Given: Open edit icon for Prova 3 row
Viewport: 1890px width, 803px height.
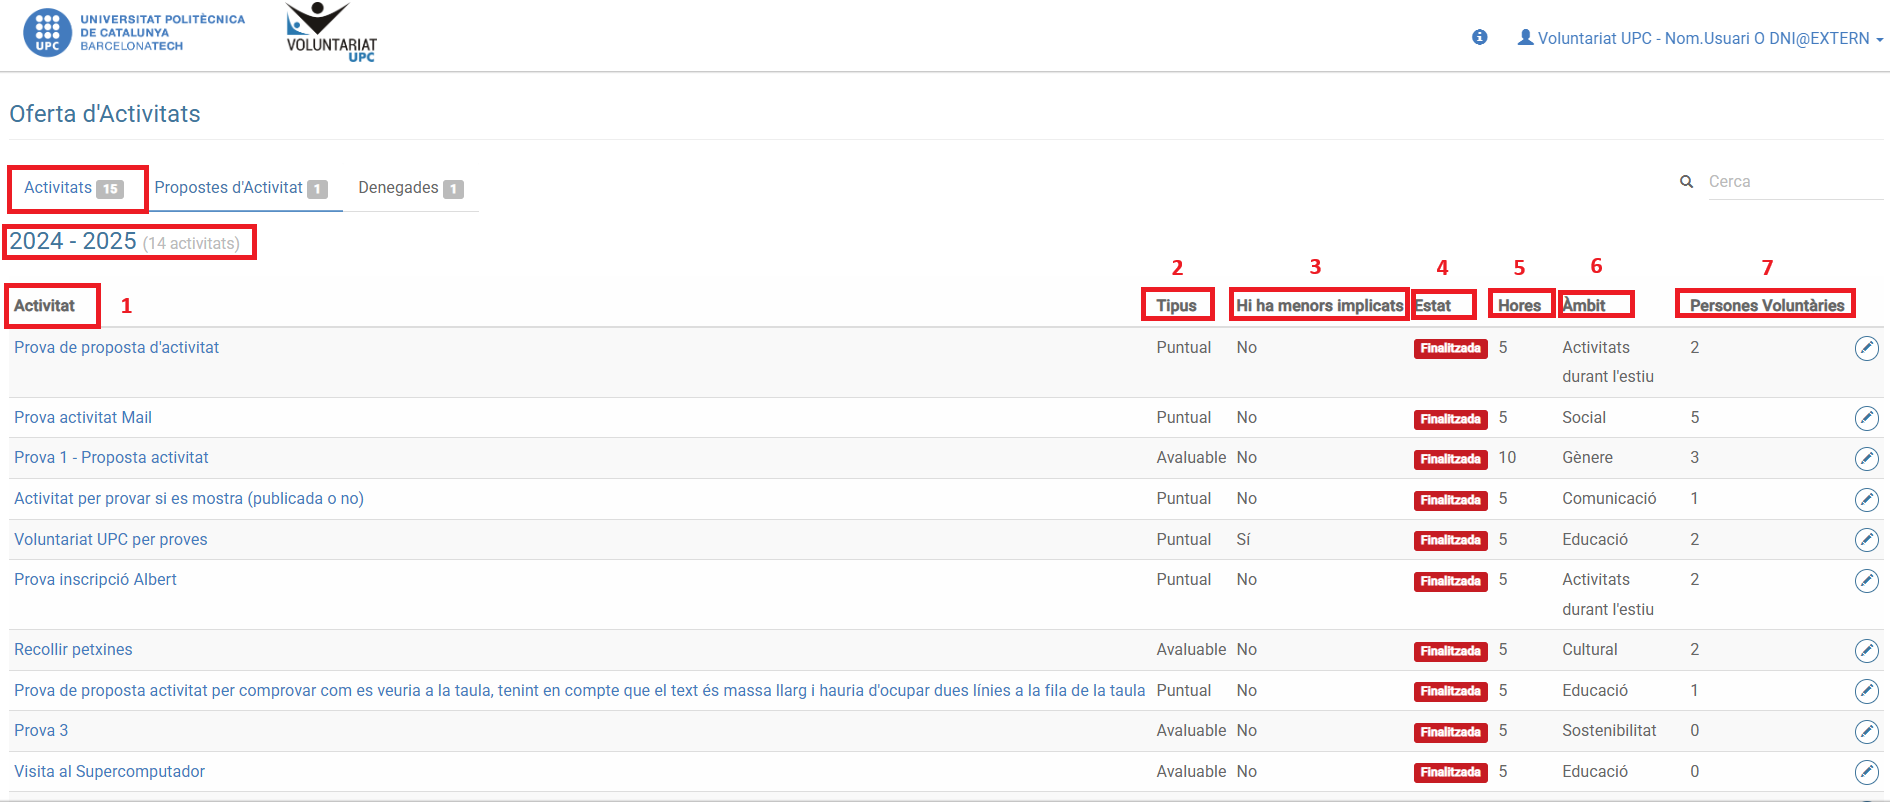Looking at the screenshot, I should [1866, 732].
